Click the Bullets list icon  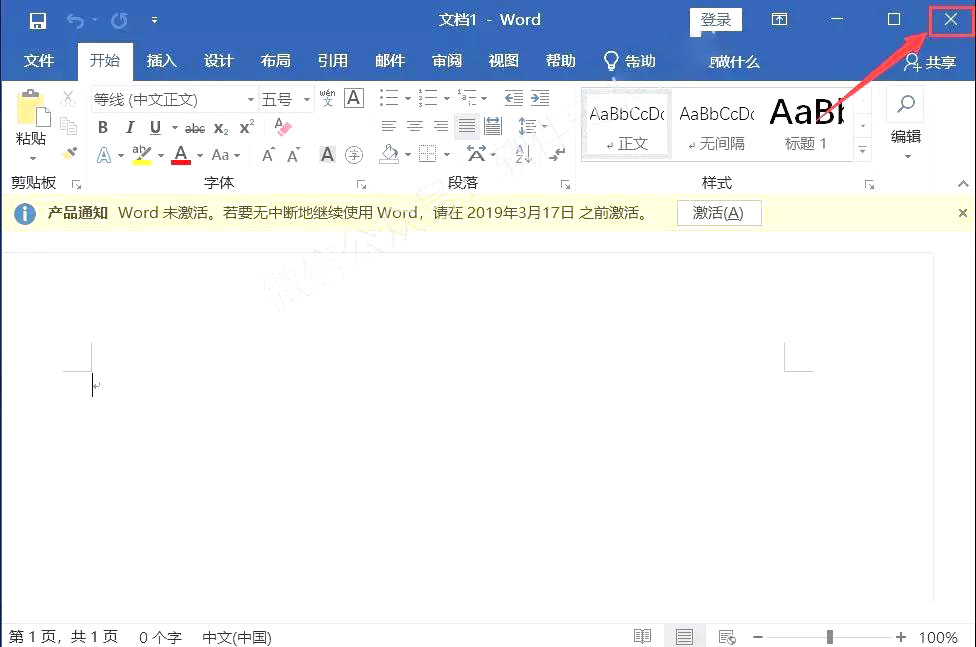point(390,98)
